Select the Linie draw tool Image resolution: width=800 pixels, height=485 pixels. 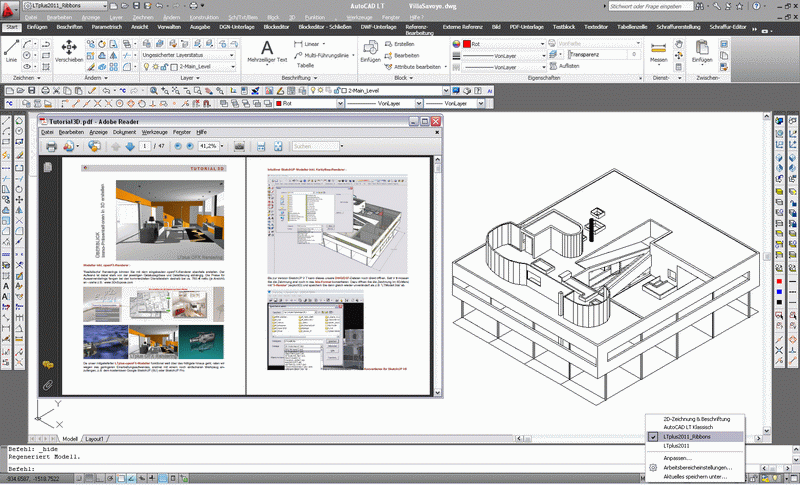[x=11, y=51]
